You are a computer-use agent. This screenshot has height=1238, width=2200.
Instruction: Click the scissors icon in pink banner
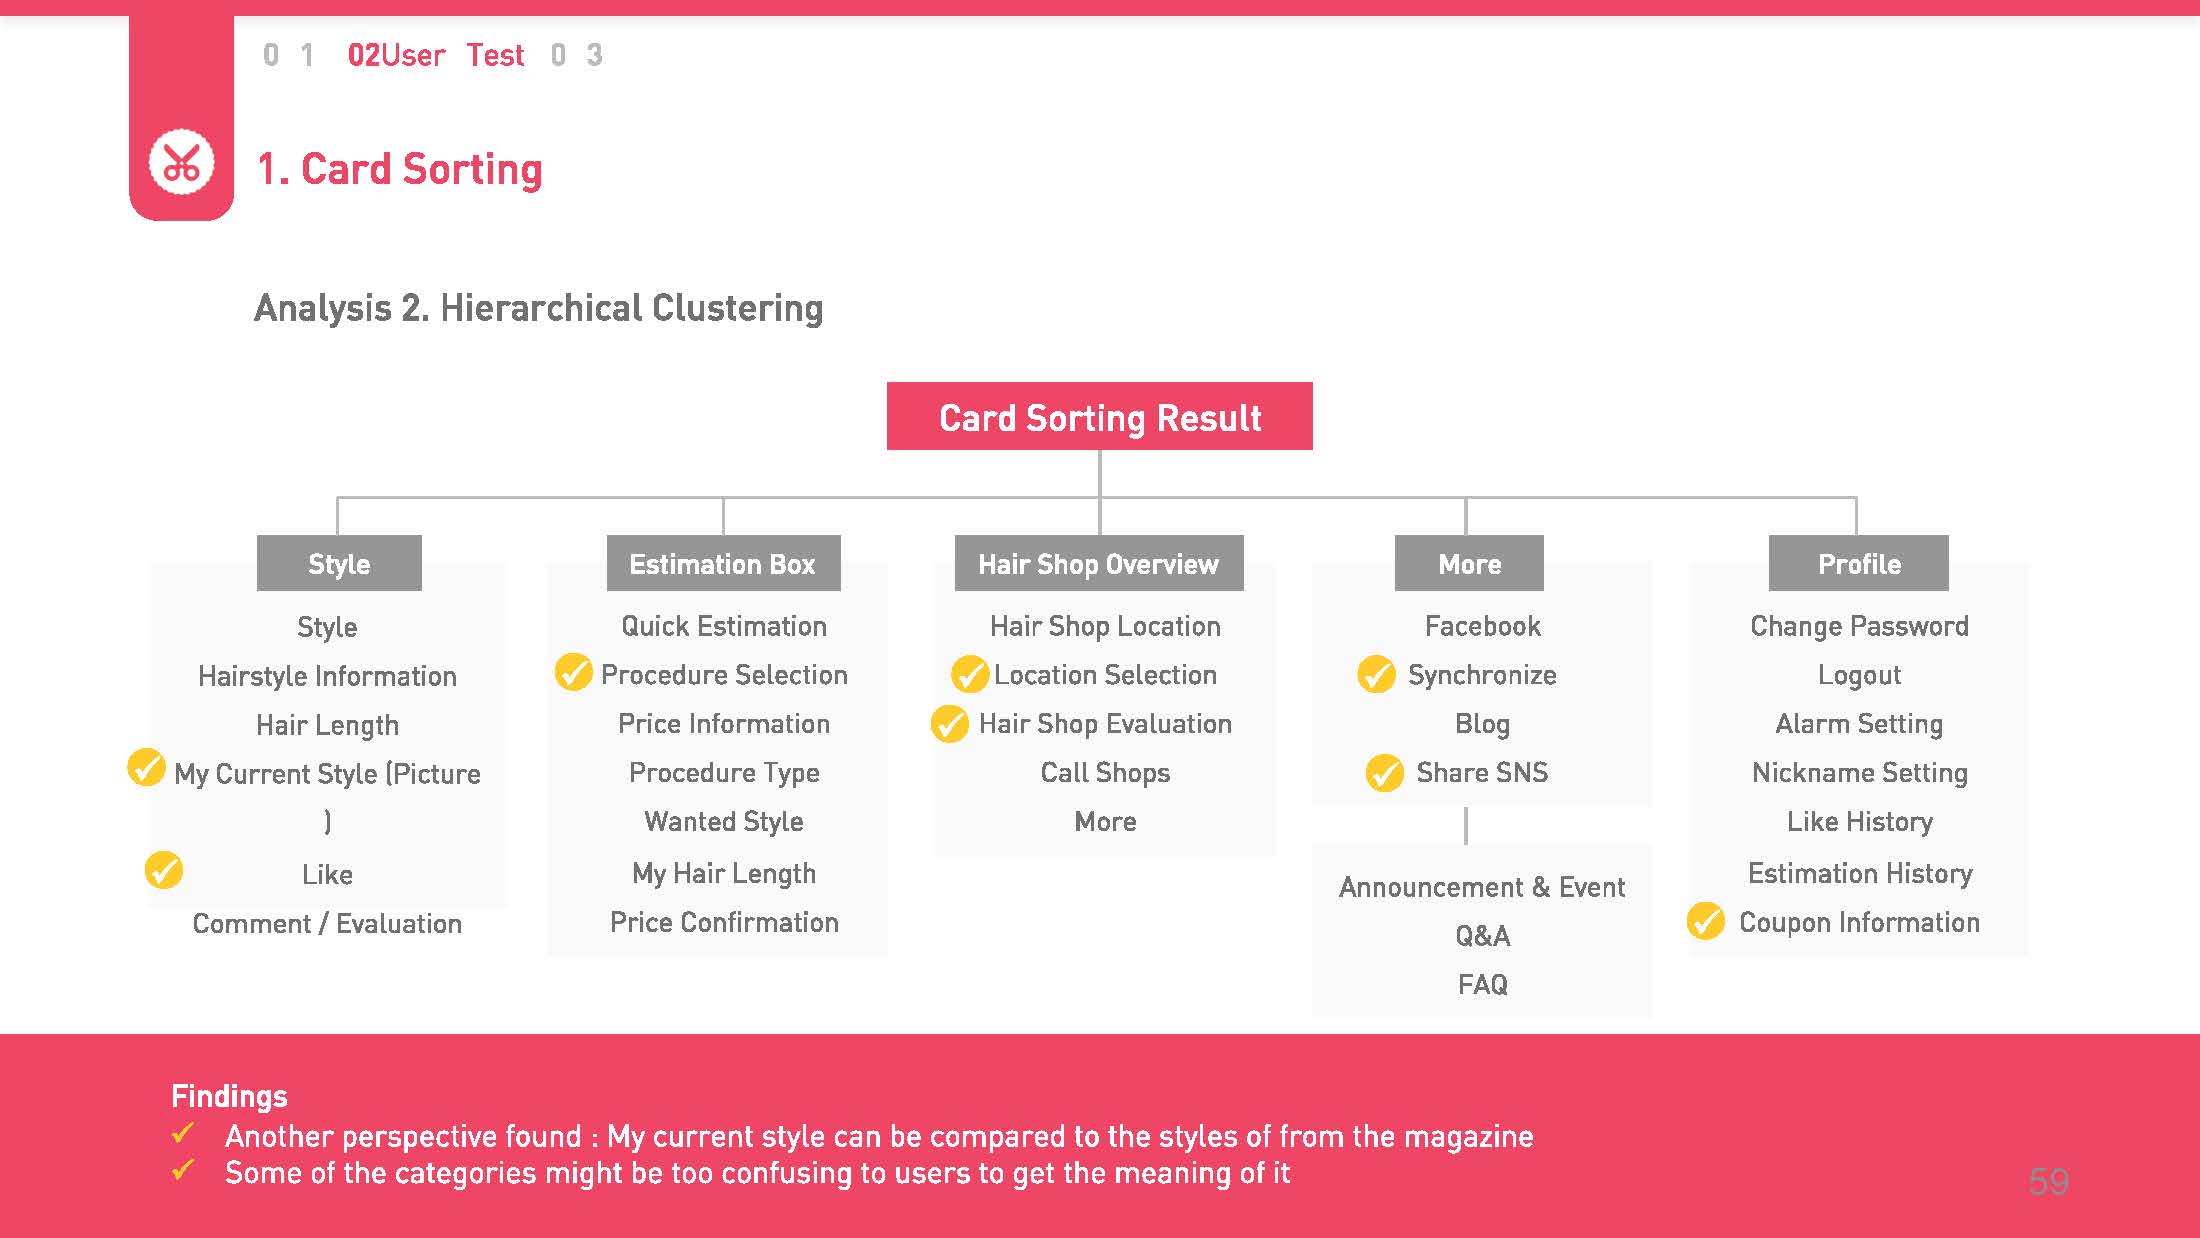tap(181, 162)
